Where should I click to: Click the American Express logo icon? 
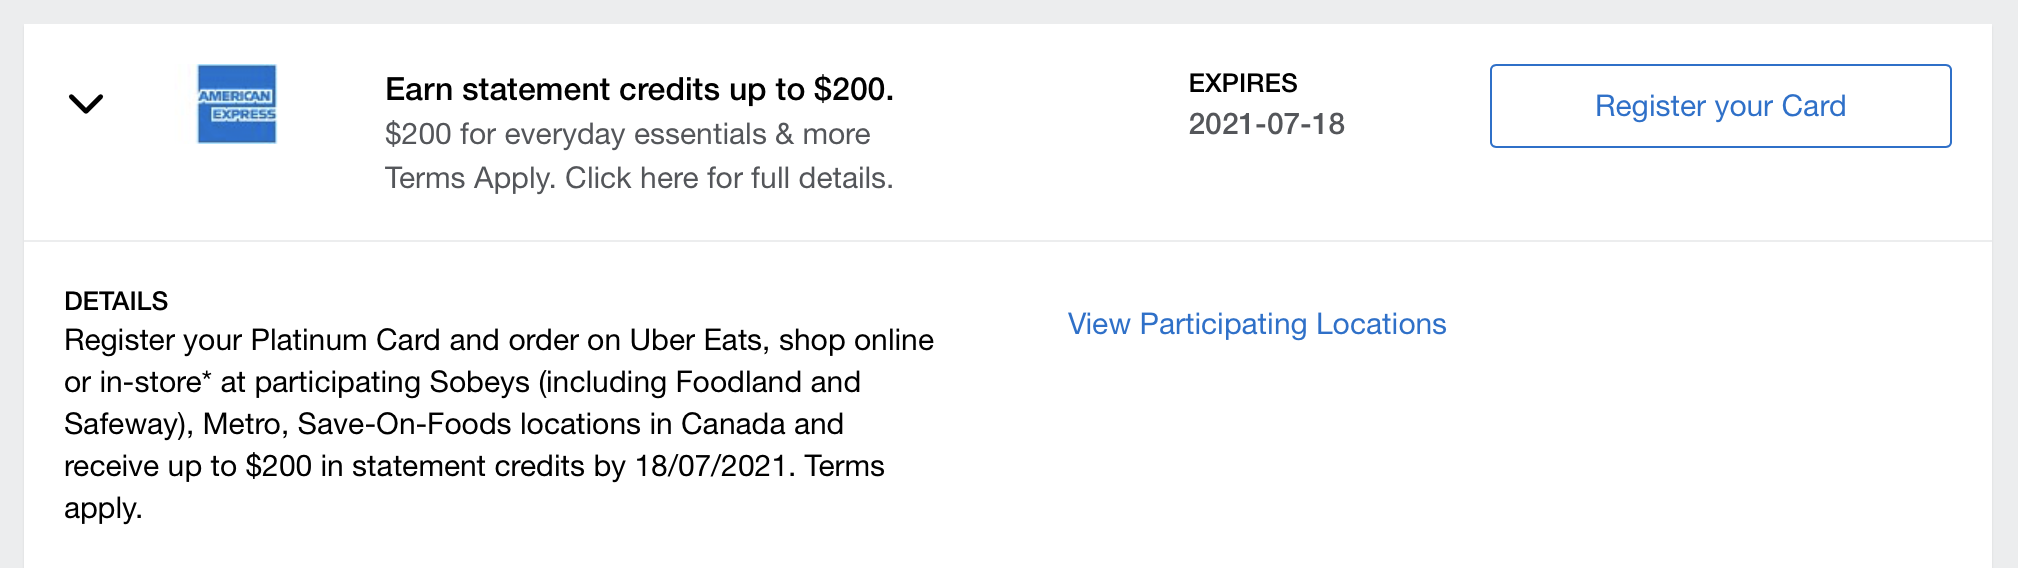(x=237, y=104)
